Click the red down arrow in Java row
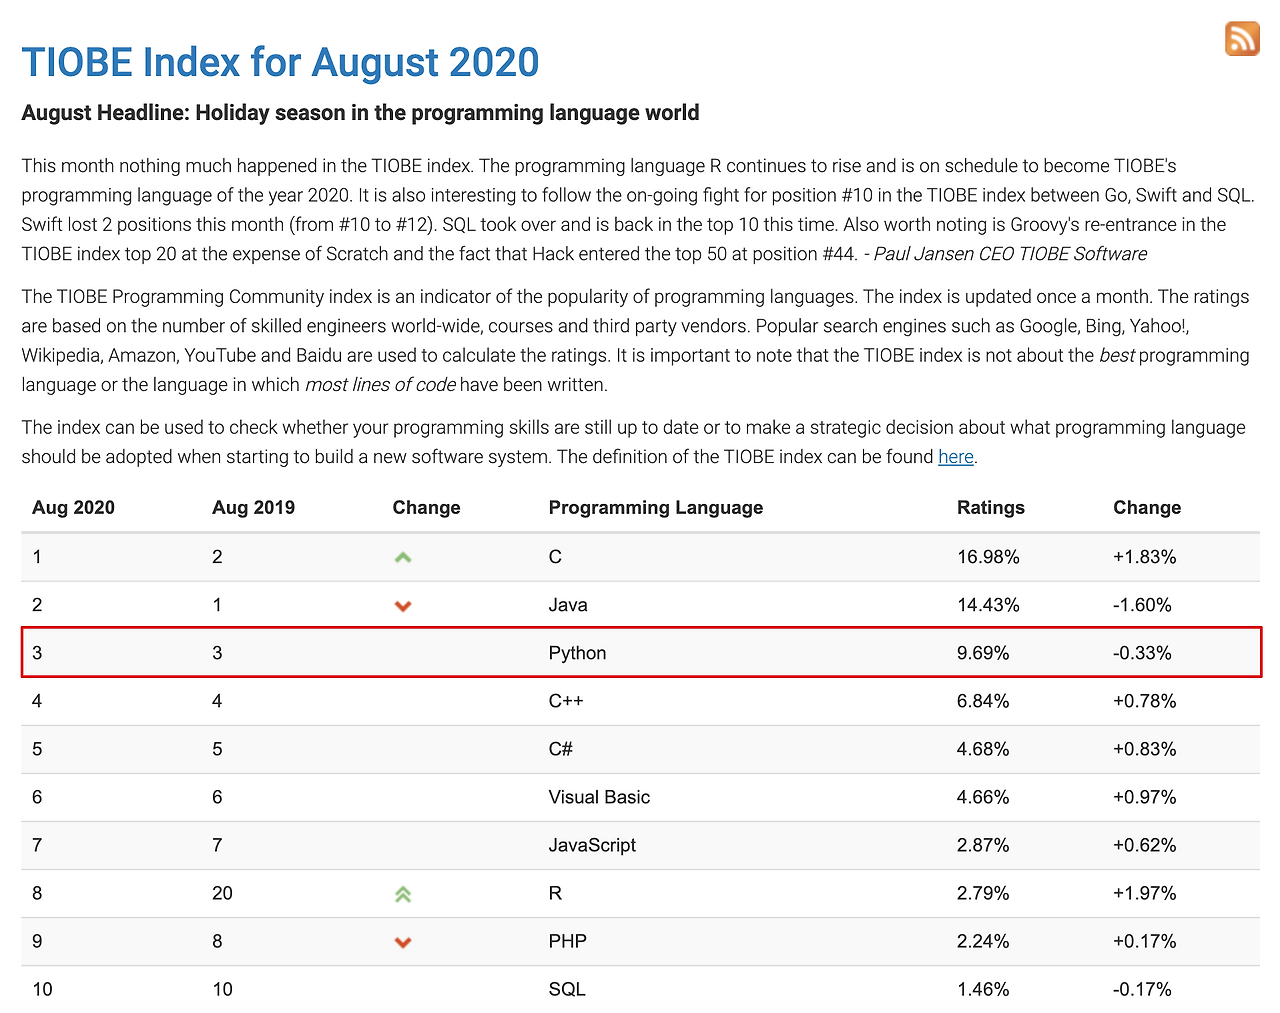1280x1013 pixels. point(403,606)
